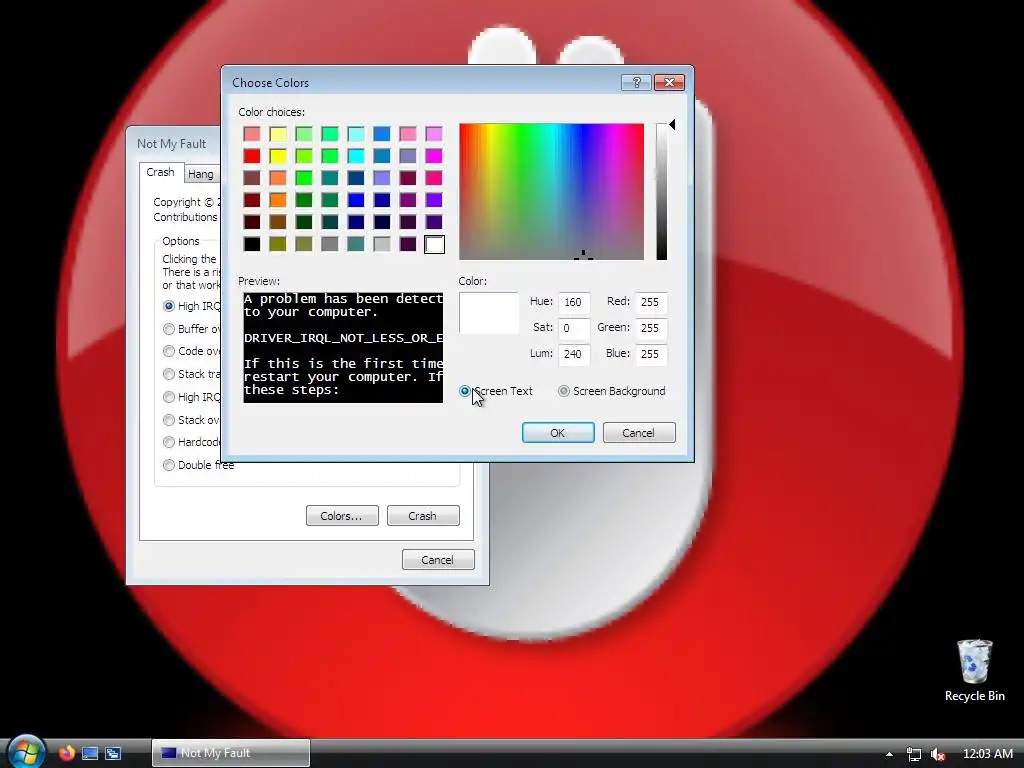This screenshot has height=768, width=1024.
Task: Open the Windows Start orb
Action: 25,752
